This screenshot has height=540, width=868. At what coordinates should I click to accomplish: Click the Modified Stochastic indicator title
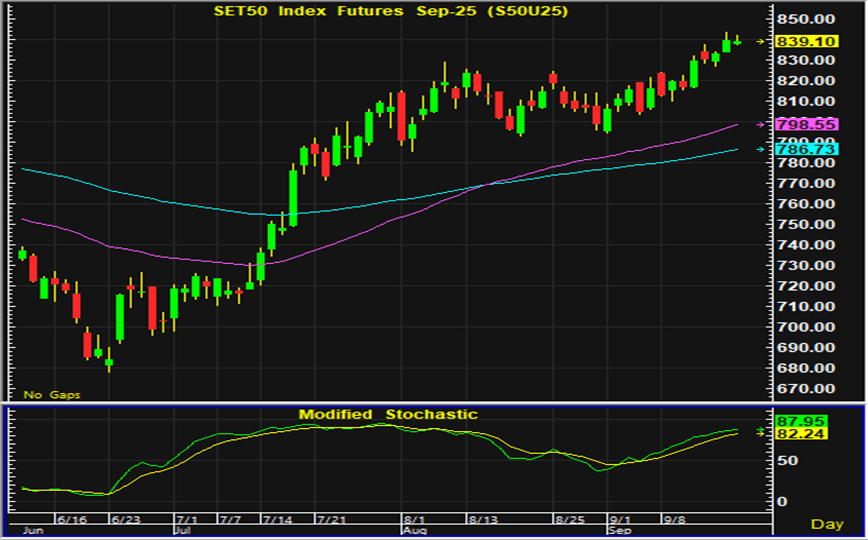pos(388,414)
